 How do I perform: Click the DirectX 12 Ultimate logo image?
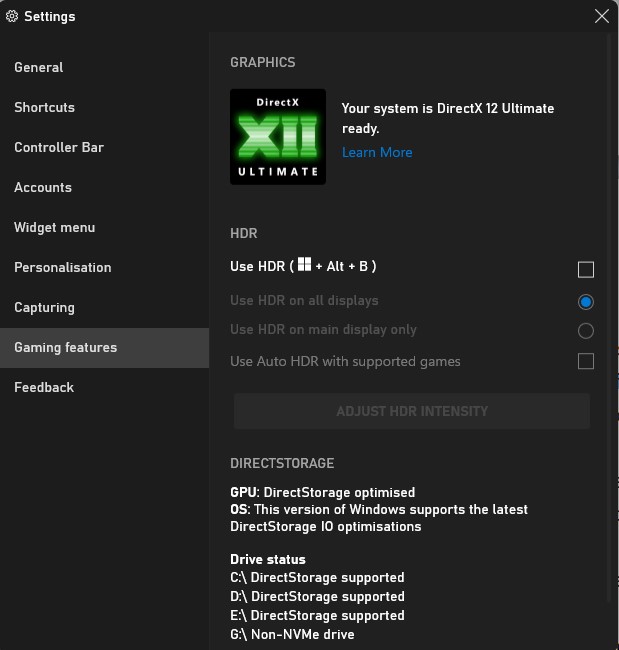point(278,137)
